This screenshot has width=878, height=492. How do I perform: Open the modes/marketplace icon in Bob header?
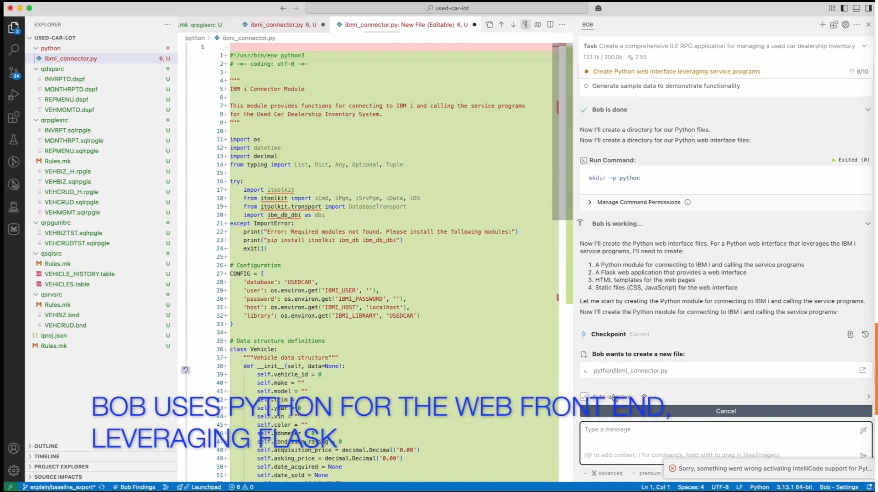pos(834,25)
